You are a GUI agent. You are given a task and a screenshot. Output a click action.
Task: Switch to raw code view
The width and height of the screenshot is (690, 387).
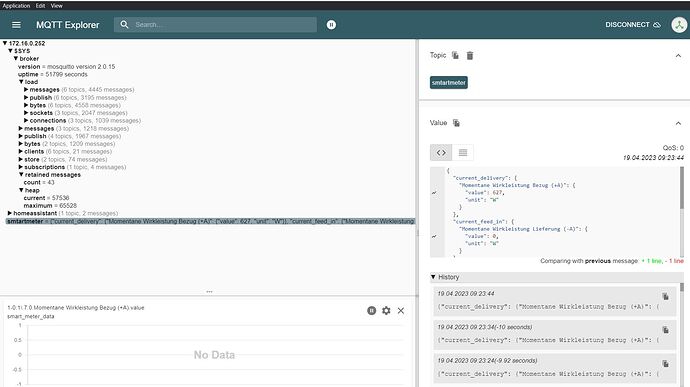[x=441, y=153]
